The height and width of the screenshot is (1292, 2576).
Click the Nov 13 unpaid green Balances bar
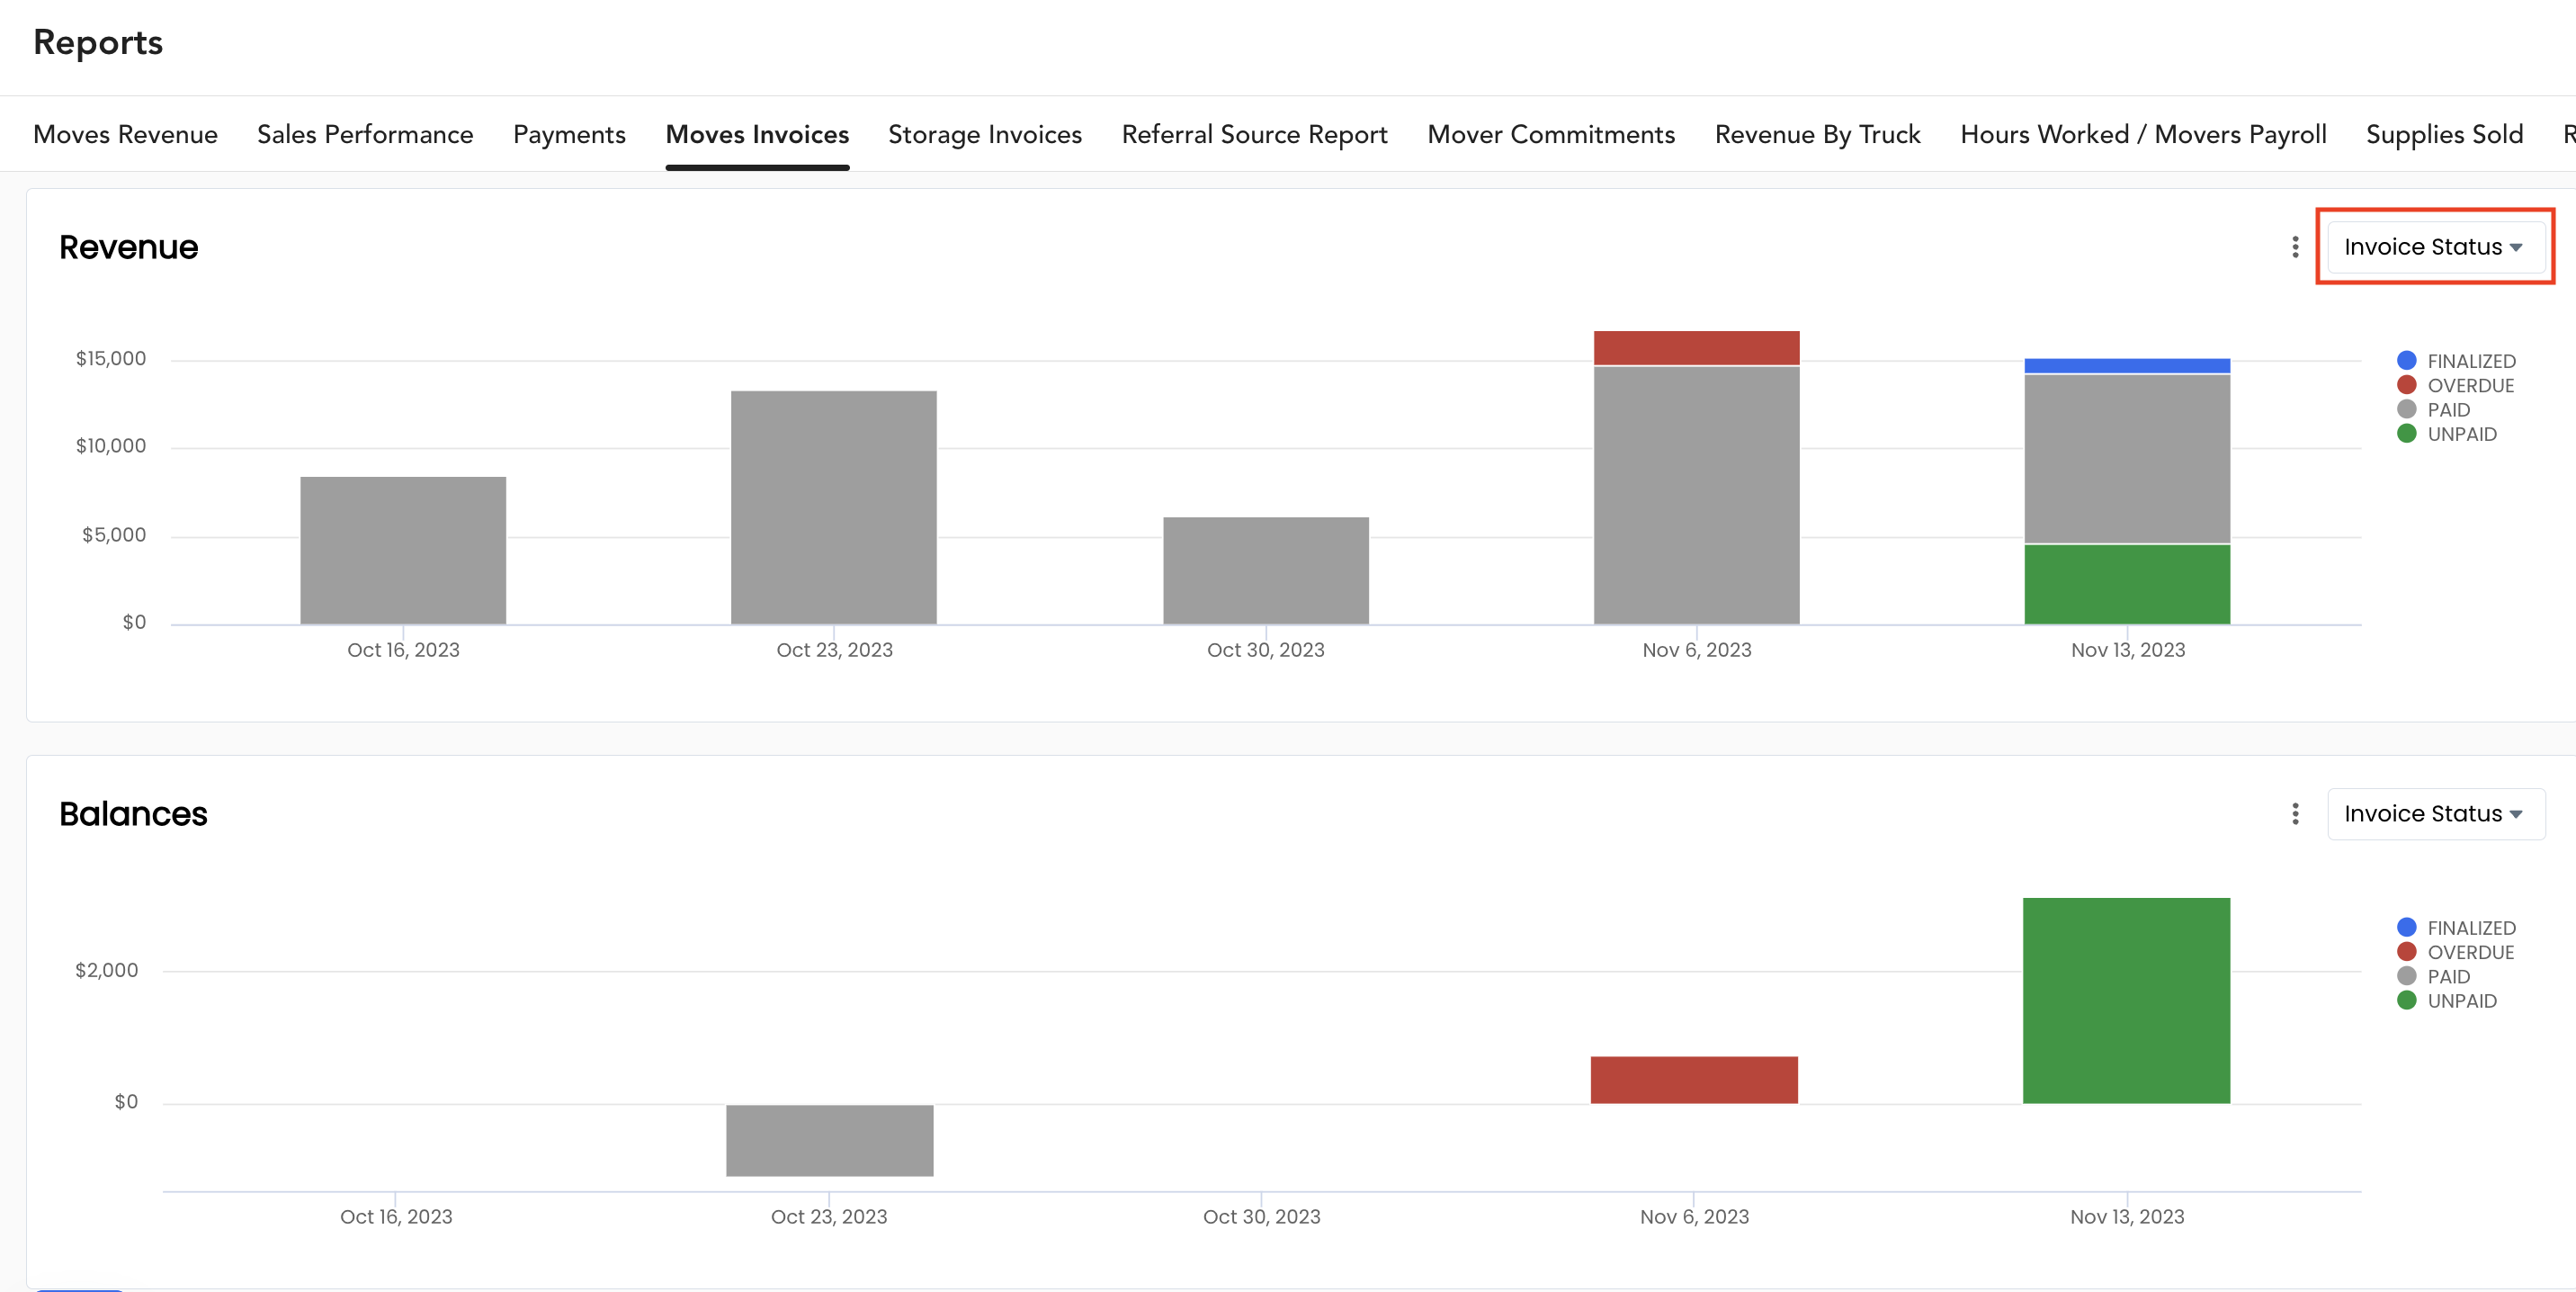coord(2126,1001)
